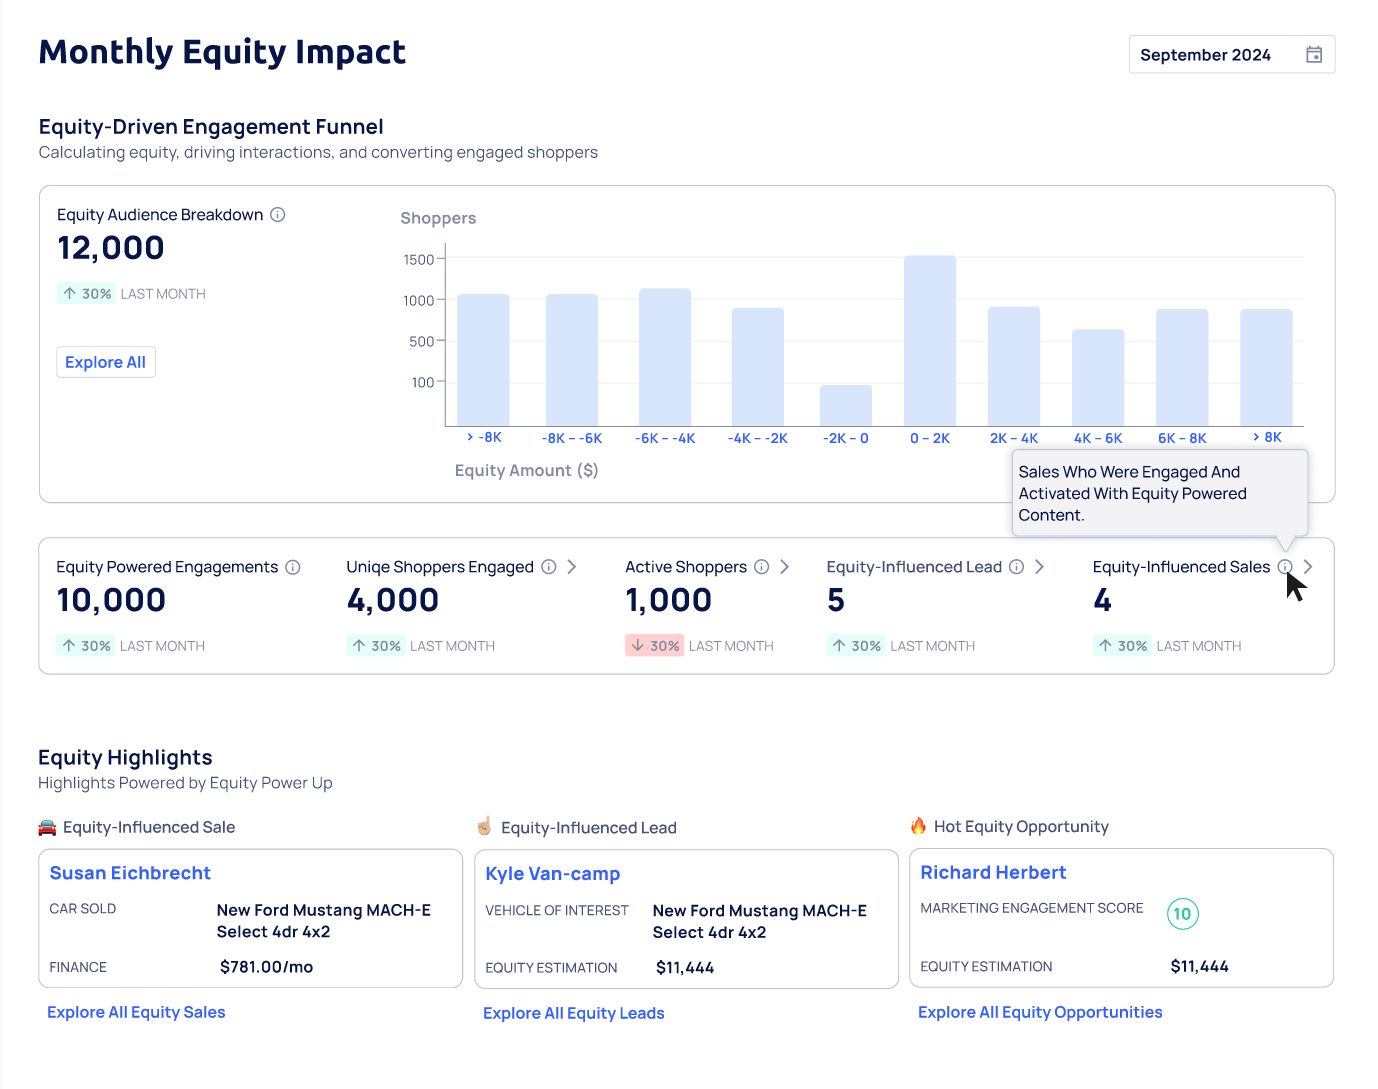Open info icon for Uniqe Shoppers Engaged
This screenshot has width=1378, height=1089.
[549, 567]
